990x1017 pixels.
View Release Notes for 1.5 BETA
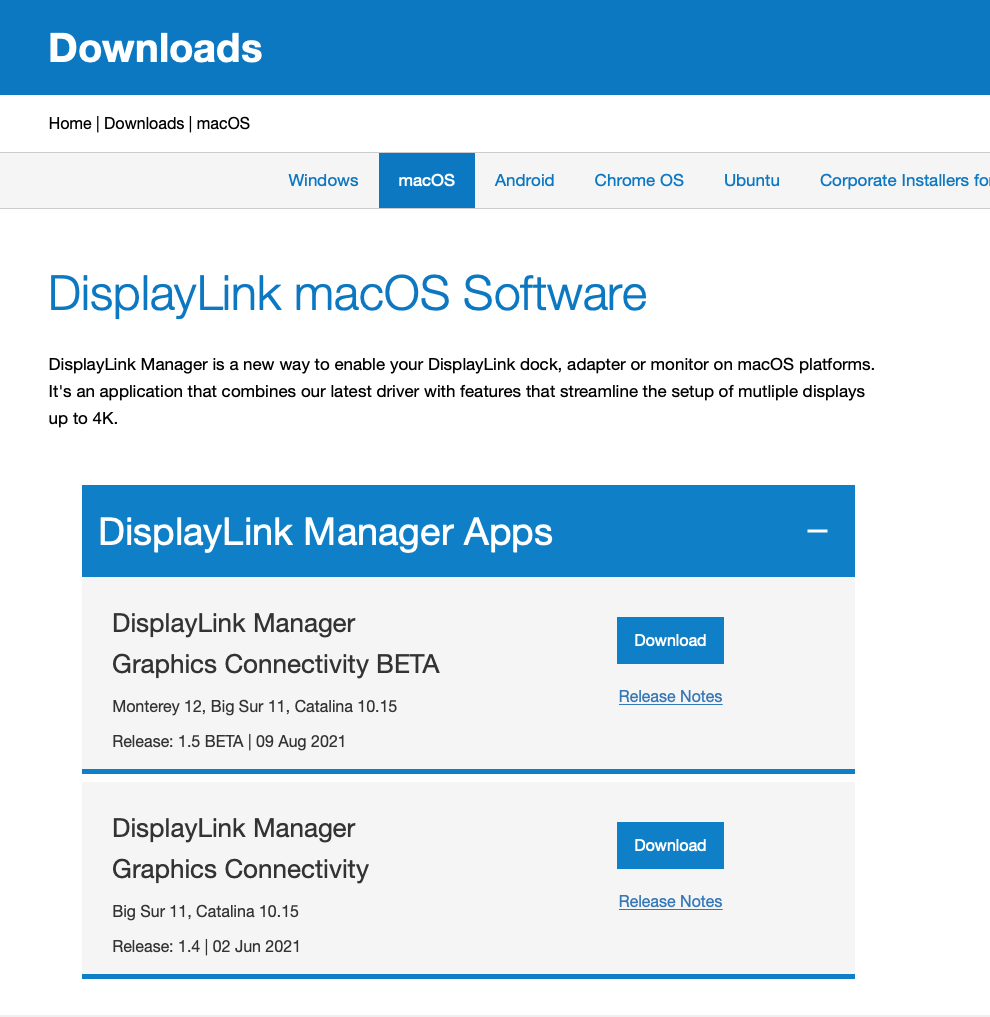670,697
